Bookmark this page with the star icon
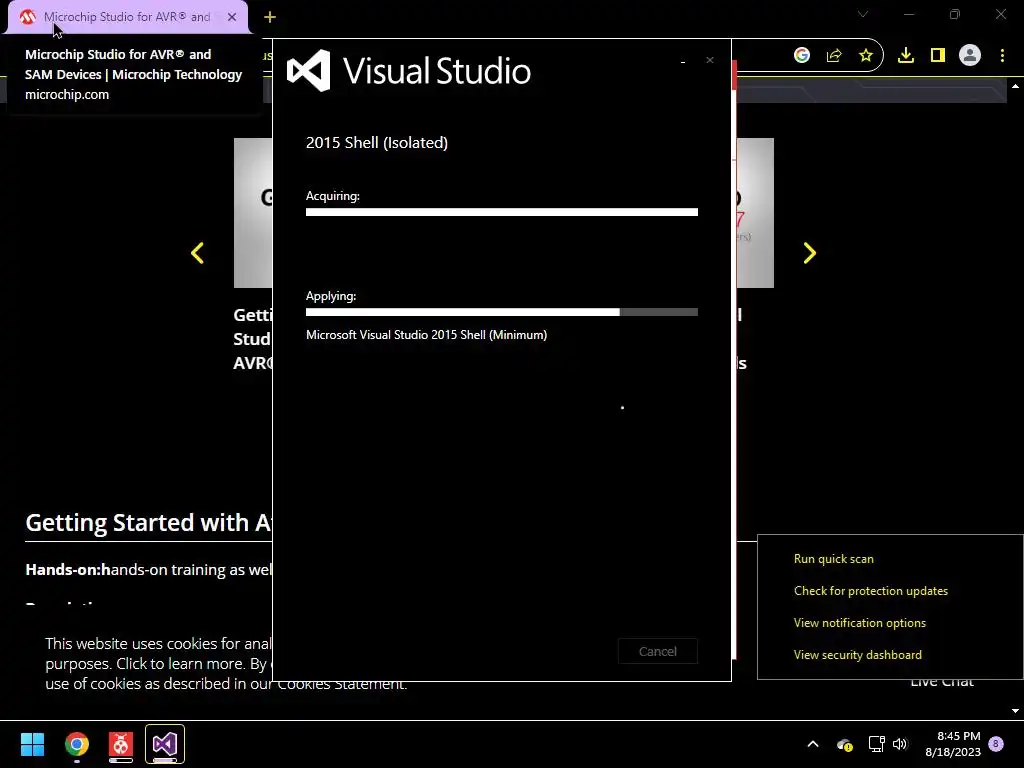The width and height of the screenshot is (1024, 768). coord(866,56)
